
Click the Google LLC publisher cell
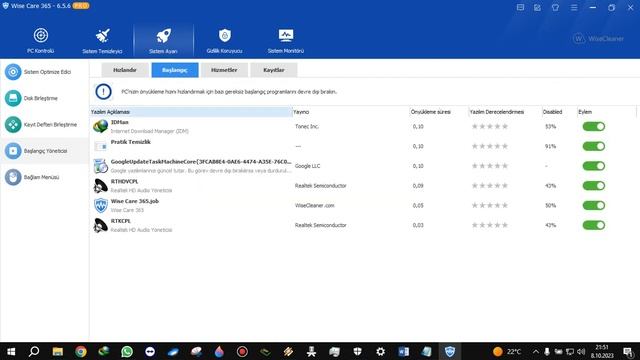(x=307, y=166)
